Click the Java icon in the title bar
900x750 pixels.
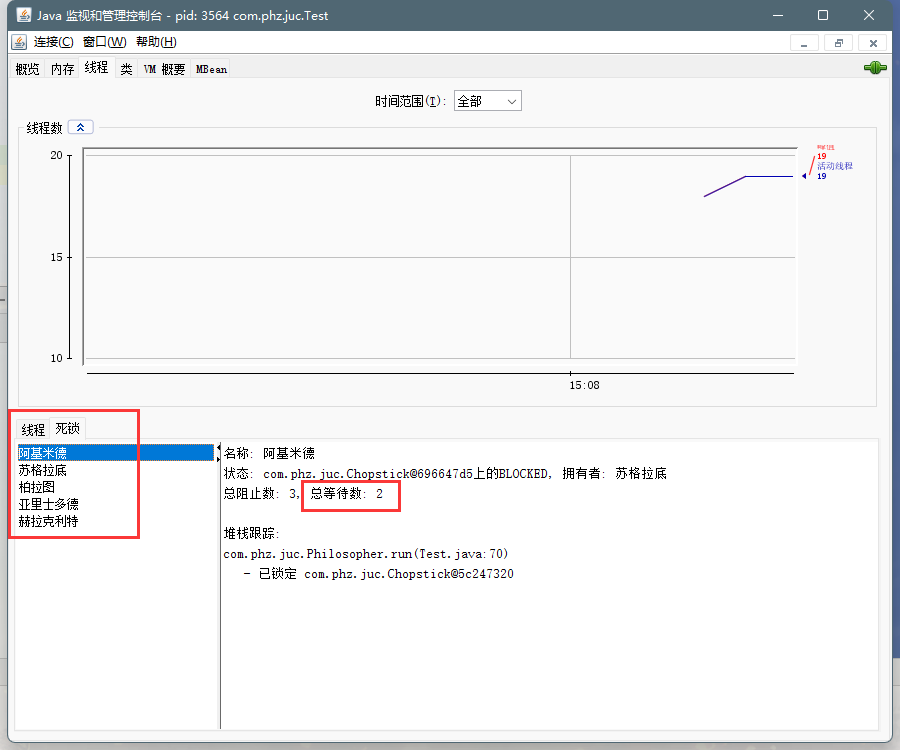click(x=24, y=15)
